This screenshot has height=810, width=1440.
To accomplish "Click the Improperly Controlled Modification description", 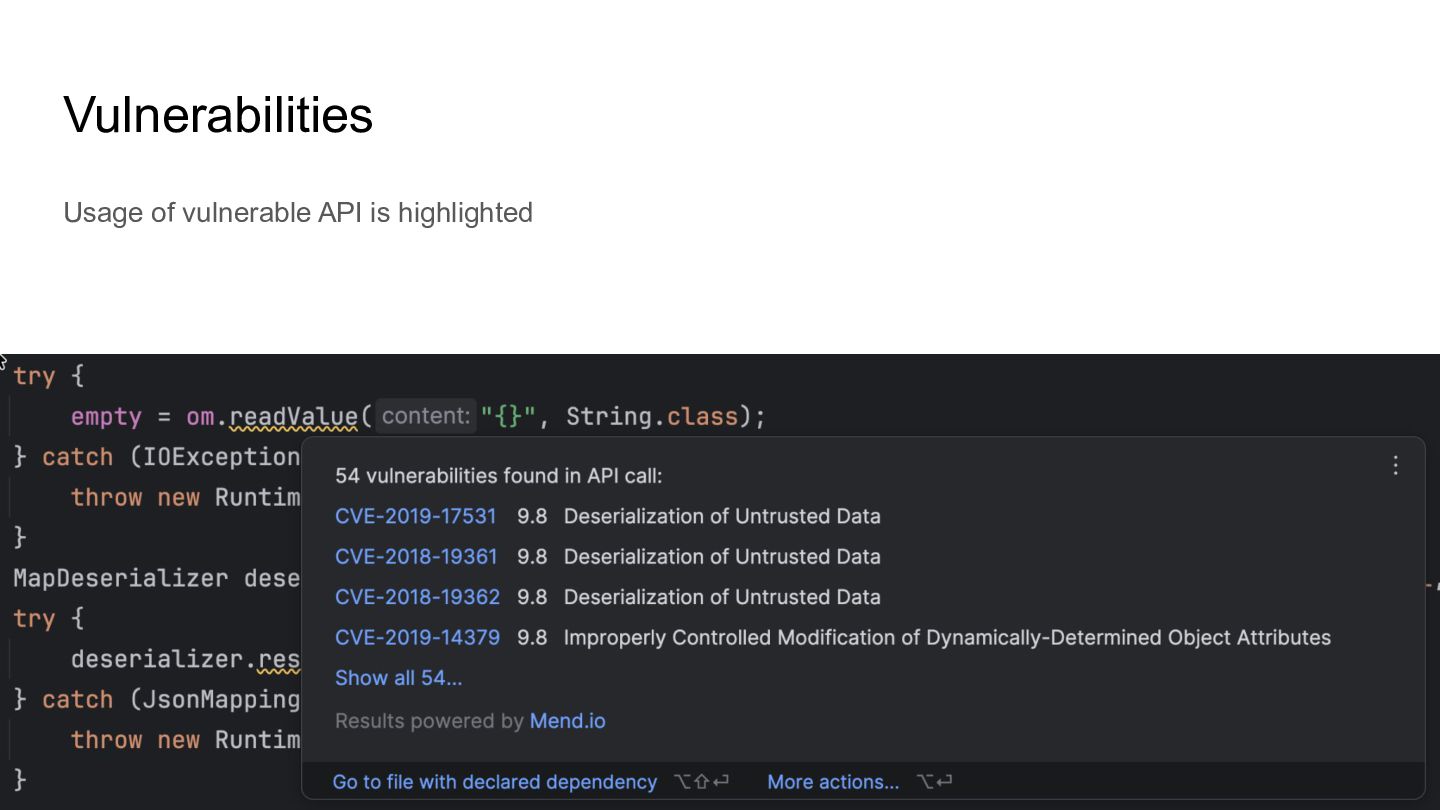I will (946, 637).
